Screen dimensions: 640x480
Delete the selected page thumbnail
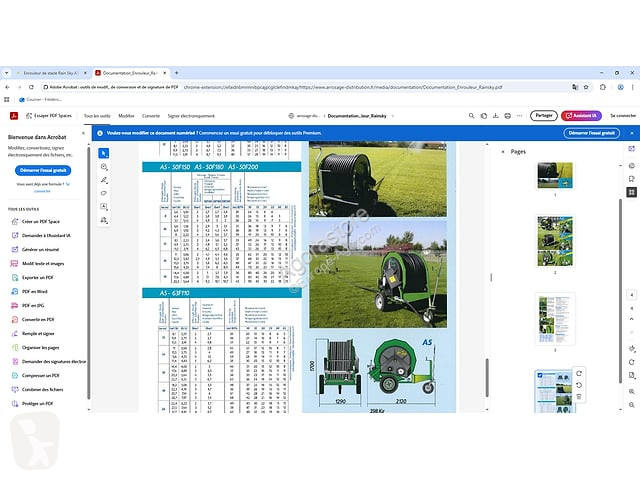tap(579, 397)
